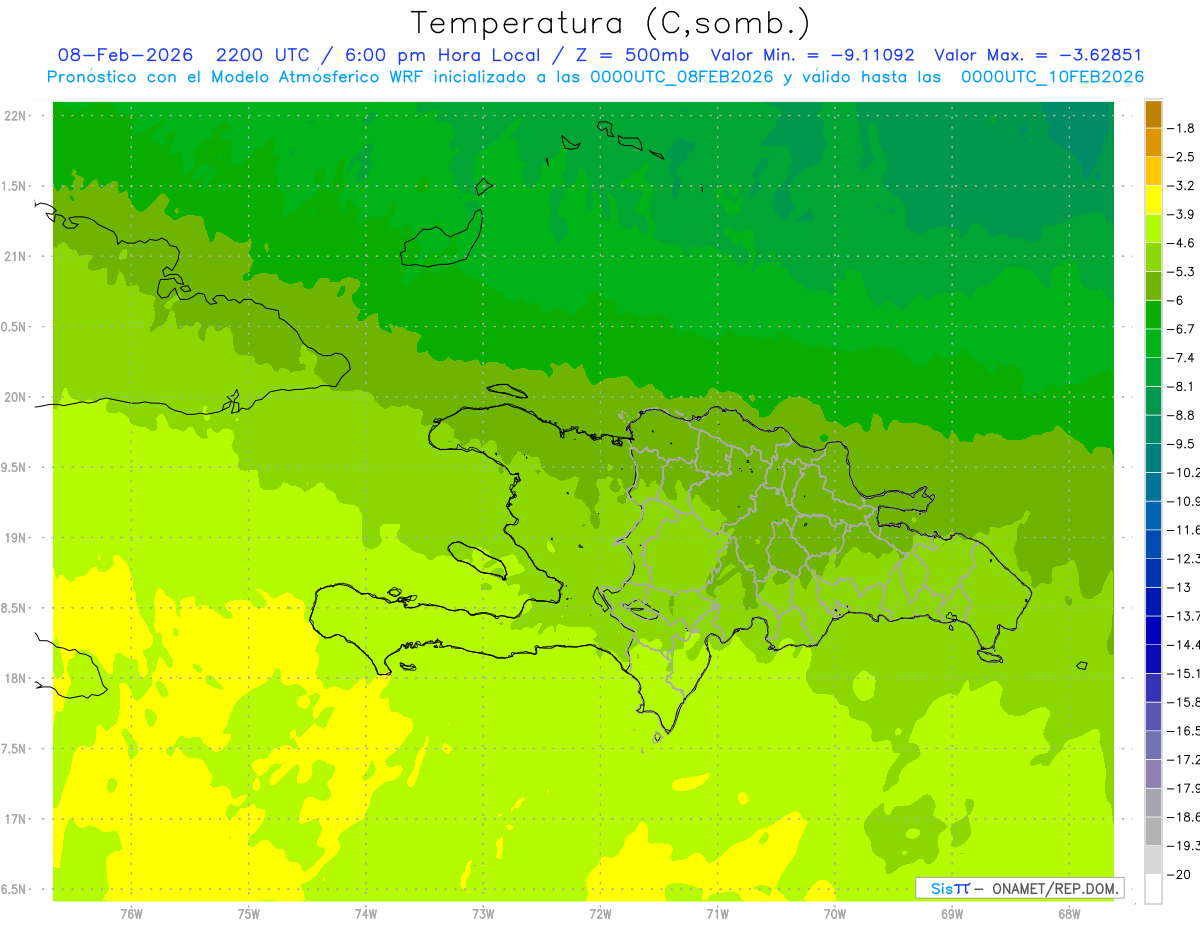This screenshot has width=1200, height=927.
Task: Click the "72W" longitude label
Action: click(x=600, y=913)
